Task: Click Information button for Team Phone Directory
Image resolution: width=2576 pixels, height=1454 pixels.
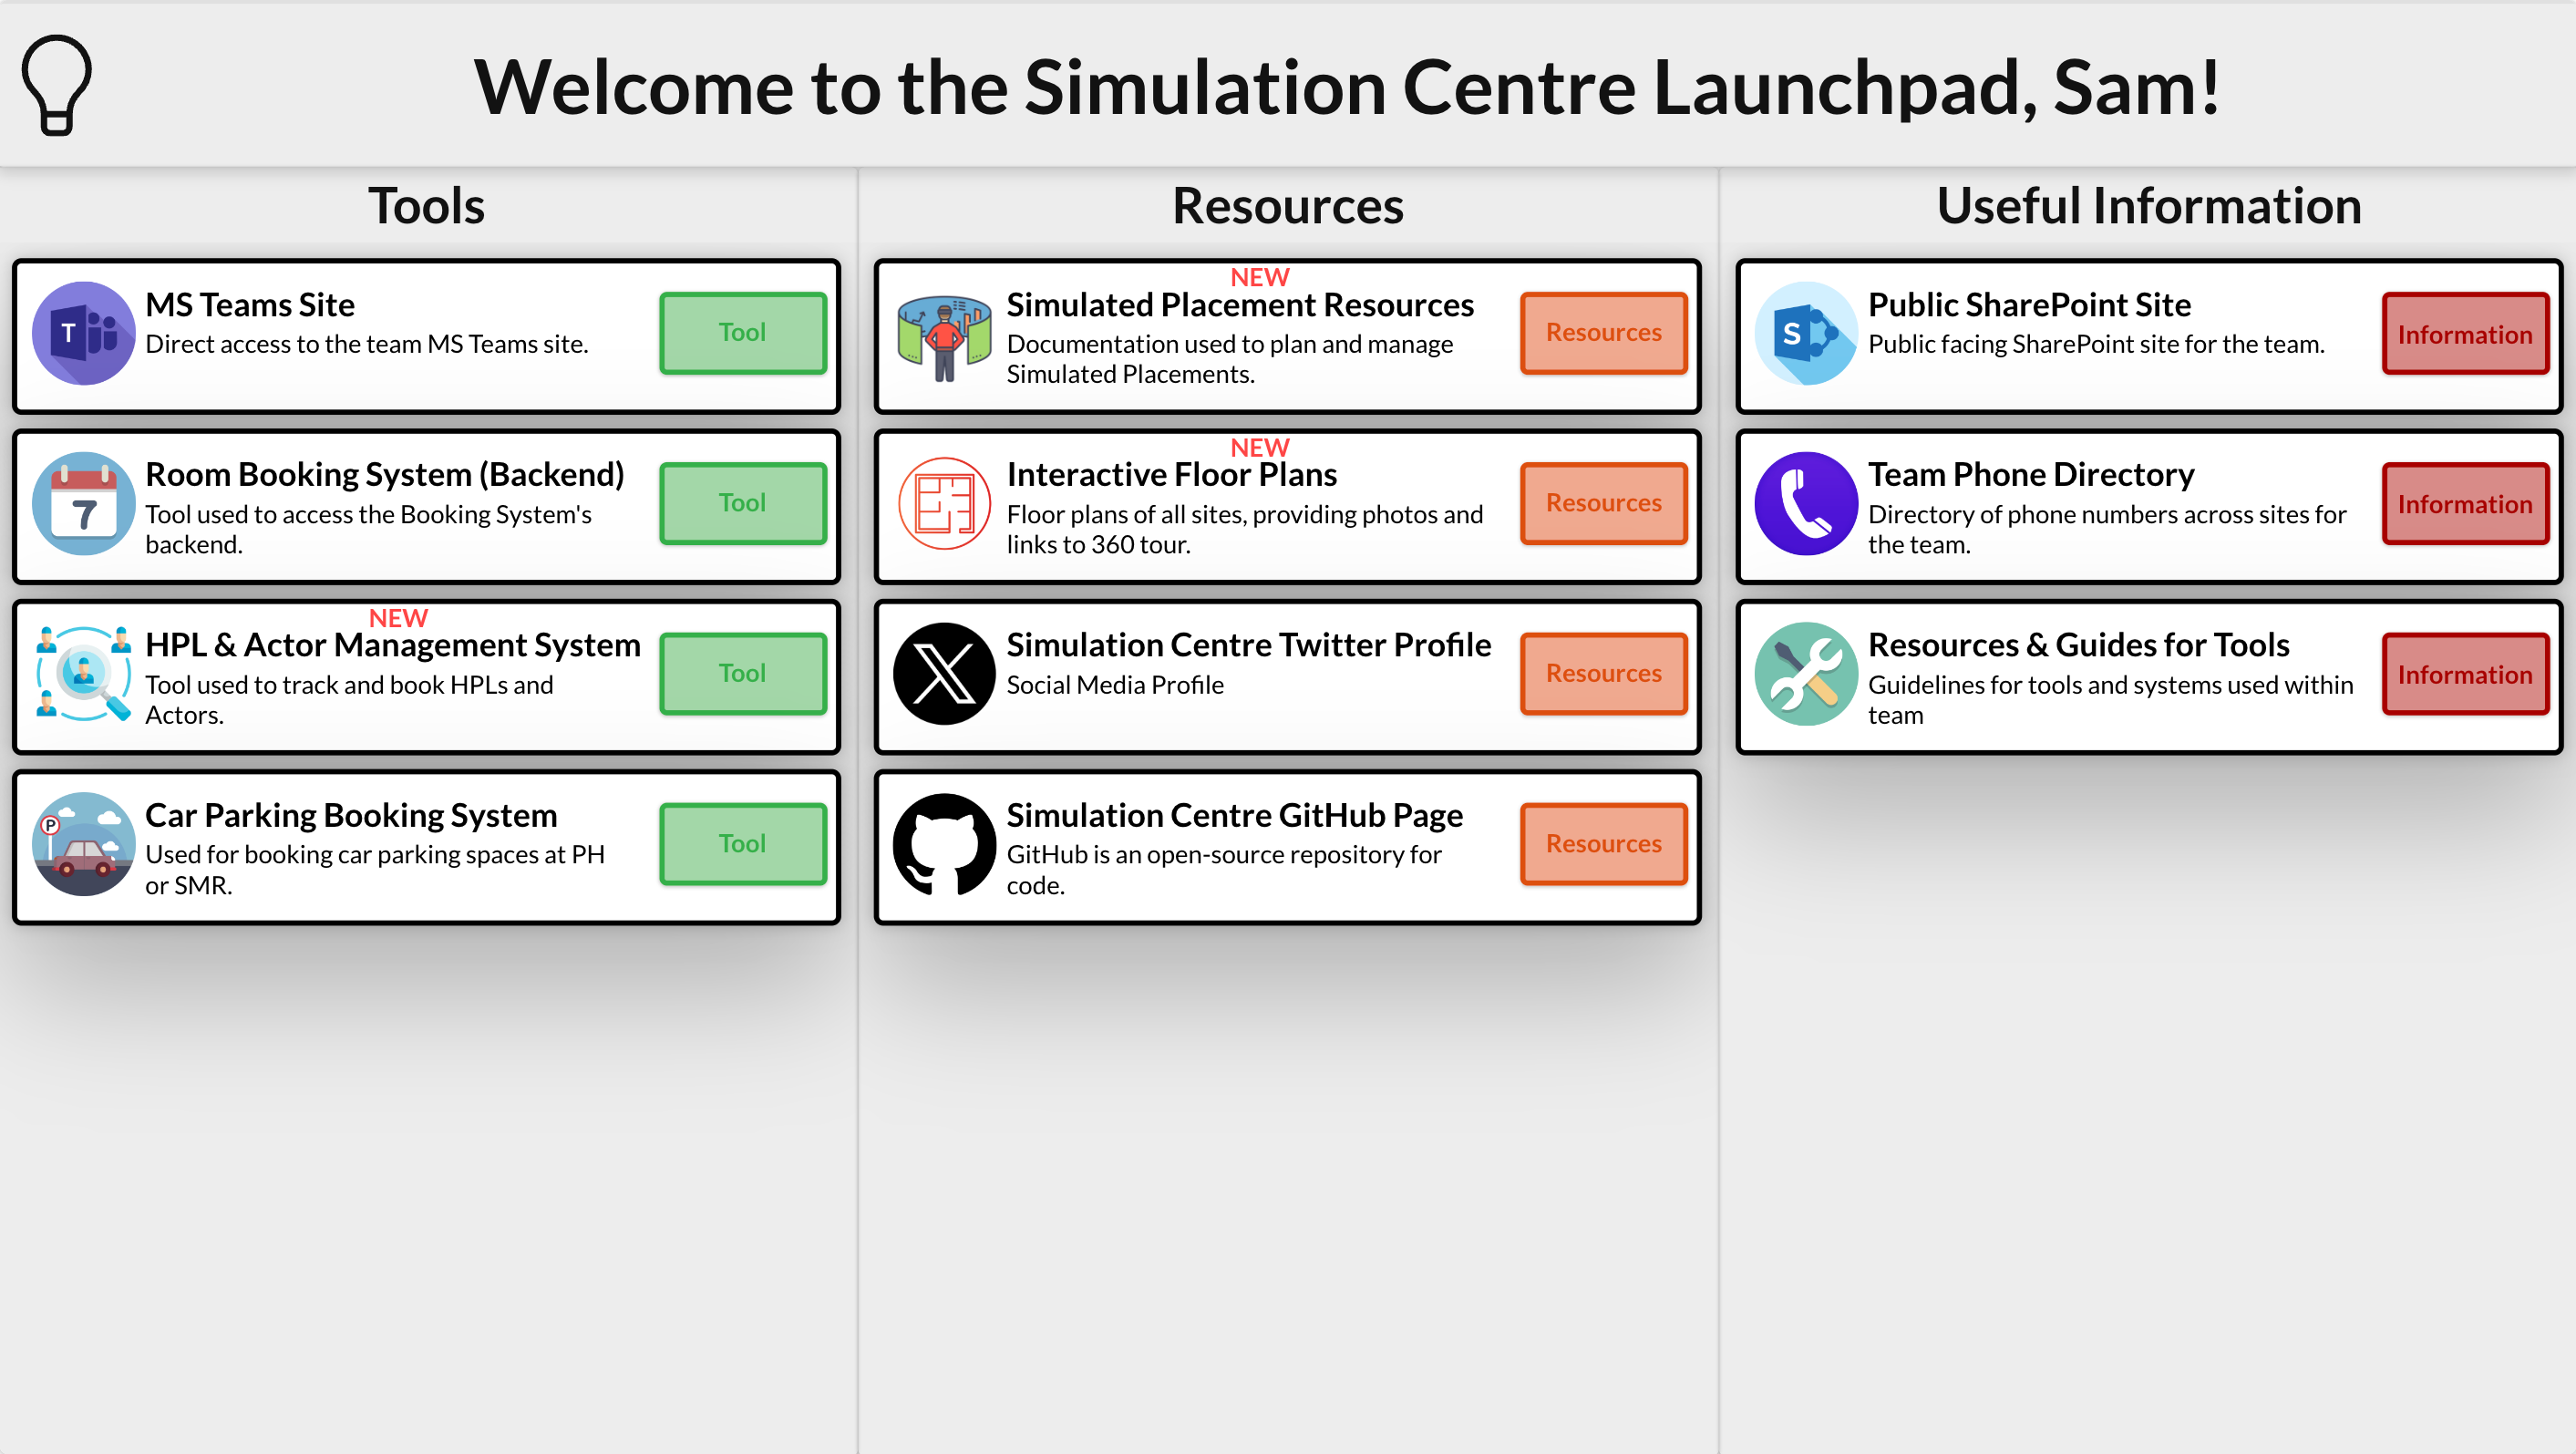Action: (2465, 504)
